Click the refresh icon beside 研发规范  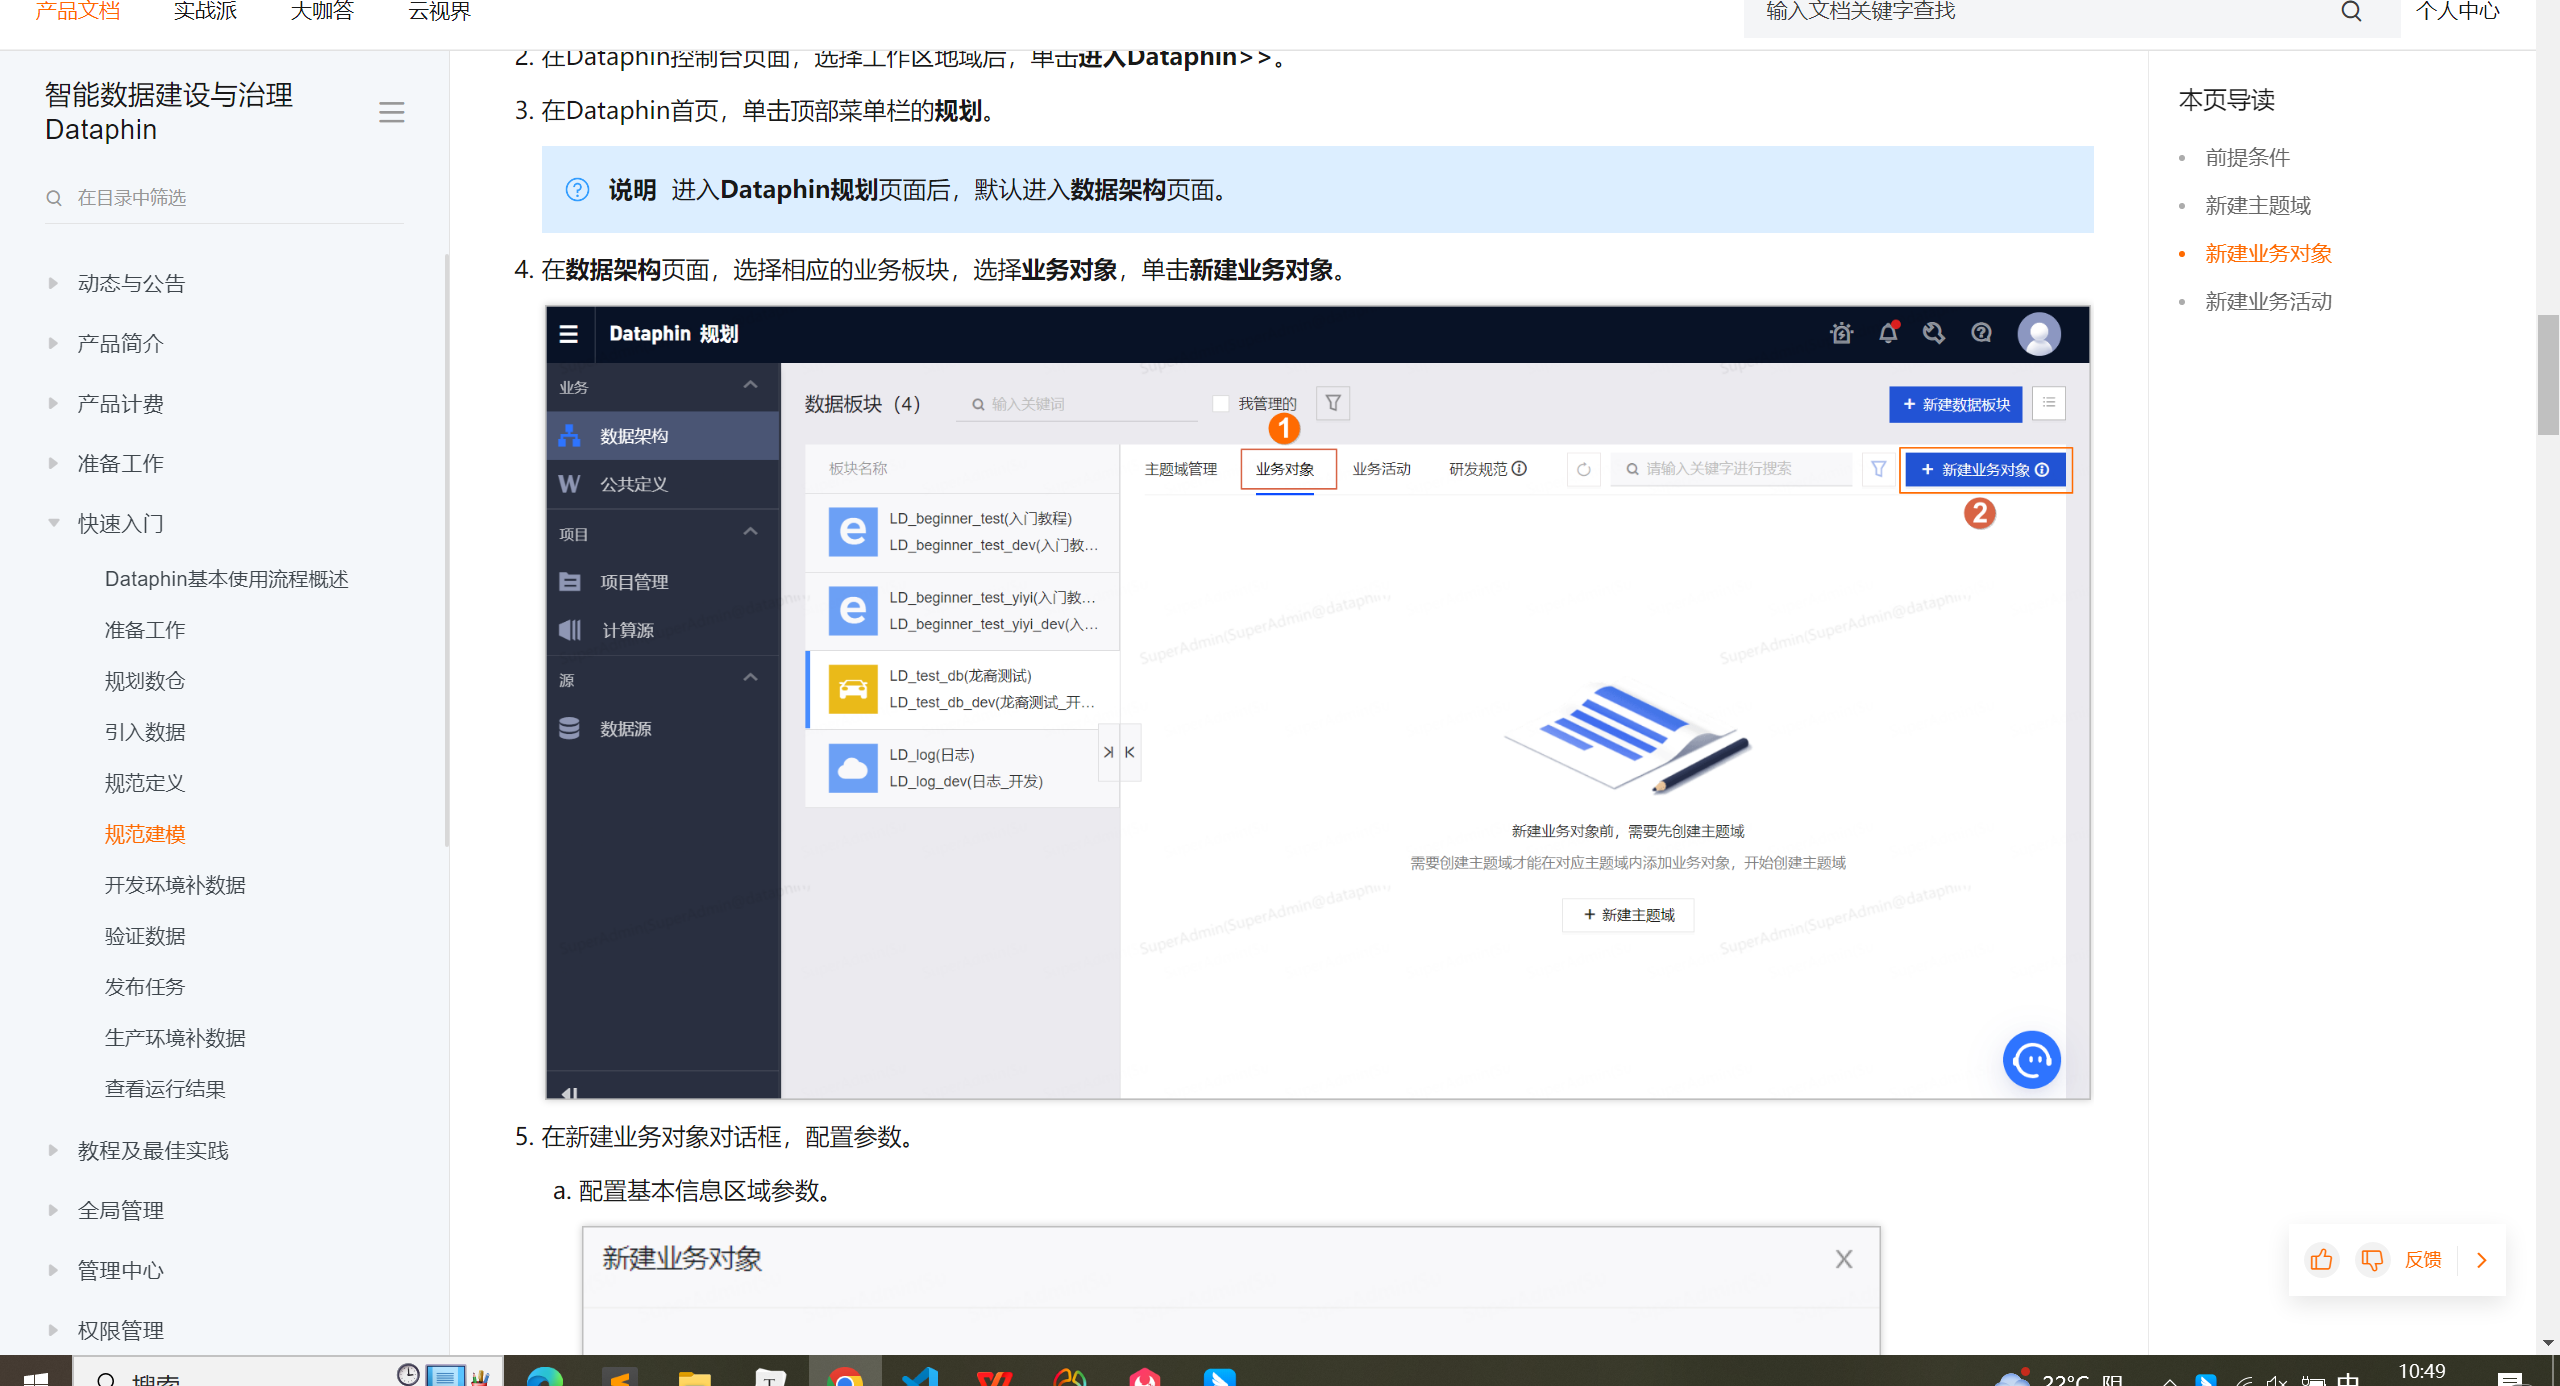[1583, 469]
